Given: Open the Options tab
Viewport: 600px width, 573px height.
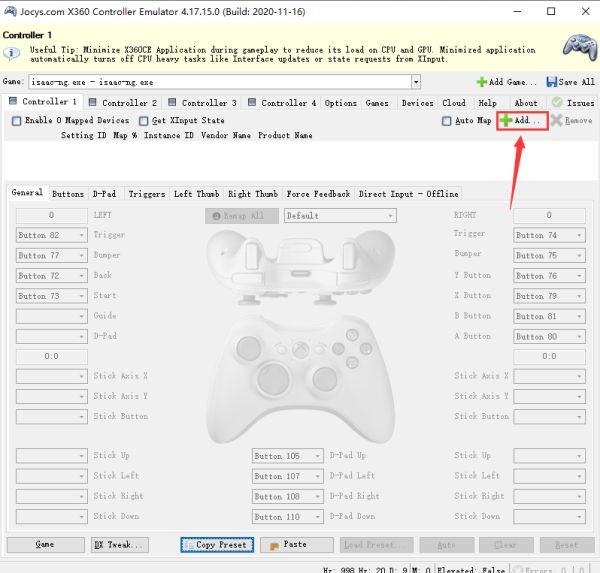Looking at the screenshot, I should [x=340, y=102].
